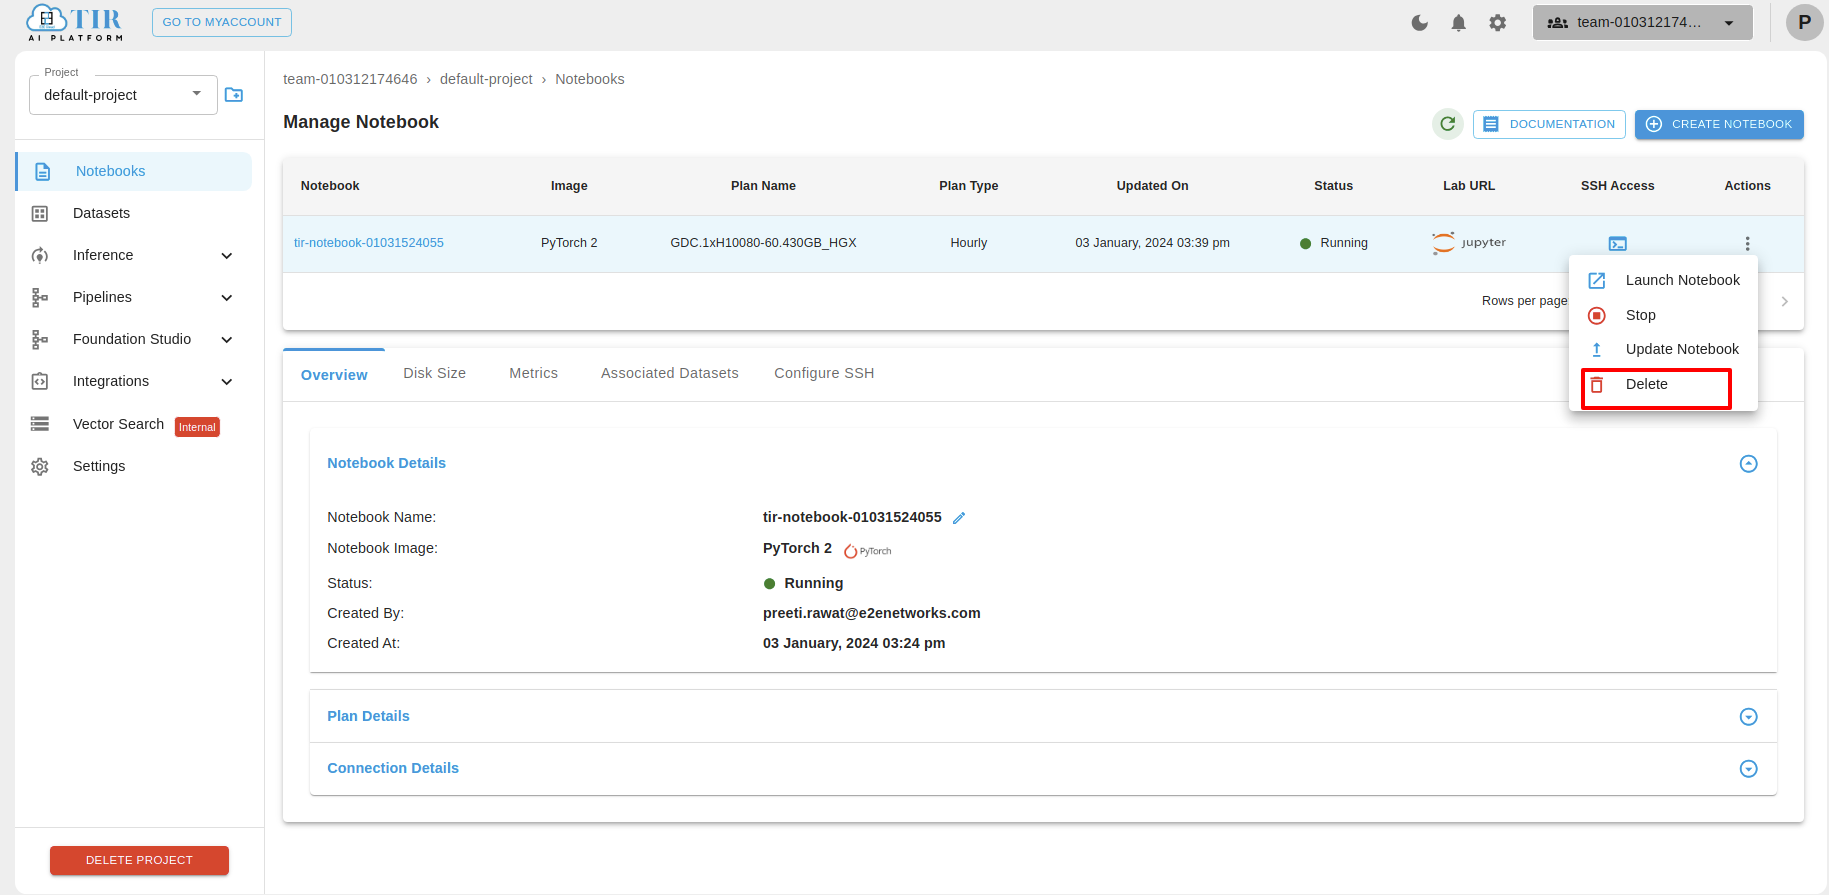1829x895 pixels.
Task: Open the Associated Datasets tab
Action: [669, 373]
